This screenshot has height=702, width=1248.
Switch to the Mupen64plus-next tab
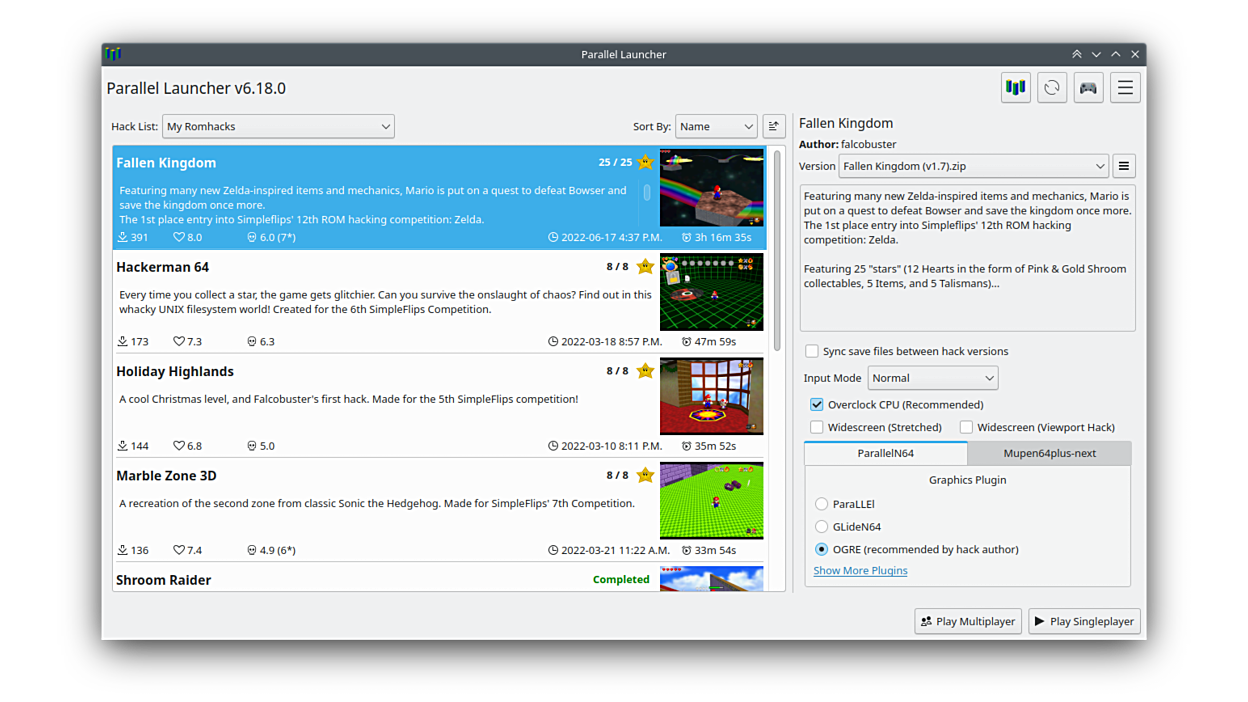[x=1049, y=453]
